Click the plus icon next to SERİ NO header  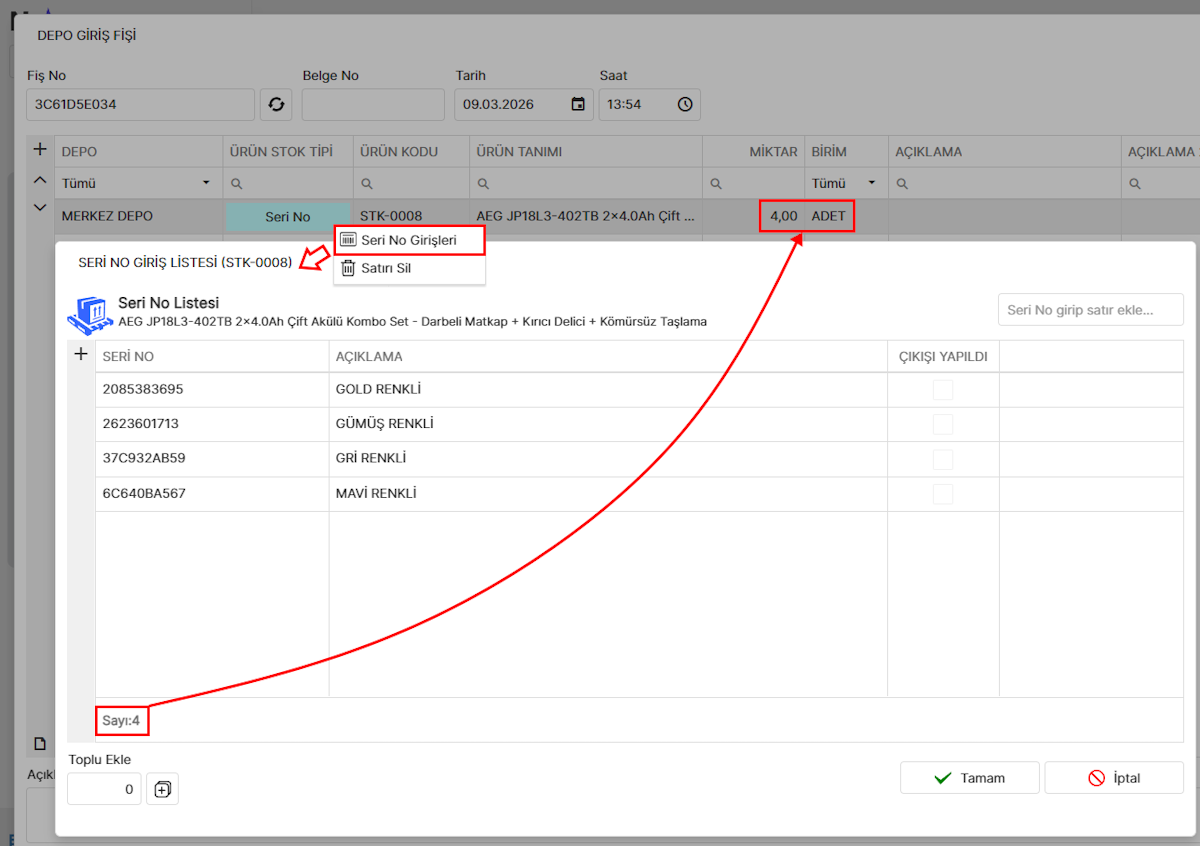click(x=82, y=355)
